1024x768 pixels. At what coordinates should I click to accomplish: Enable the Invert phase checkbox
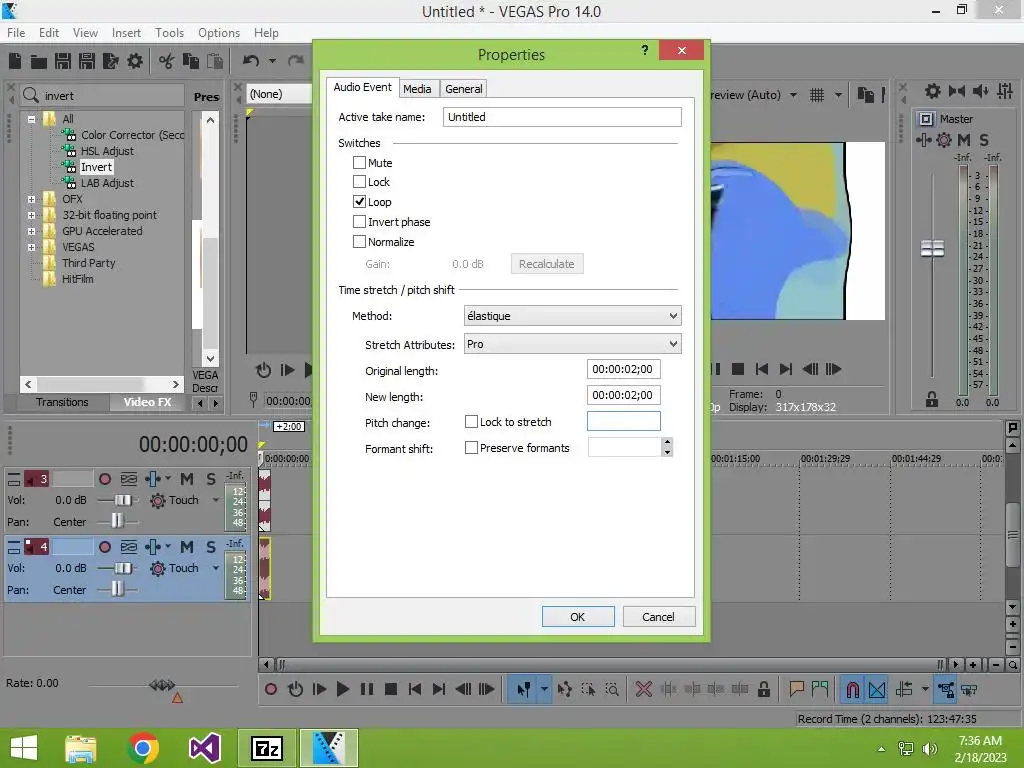click(x=359, y=221)
